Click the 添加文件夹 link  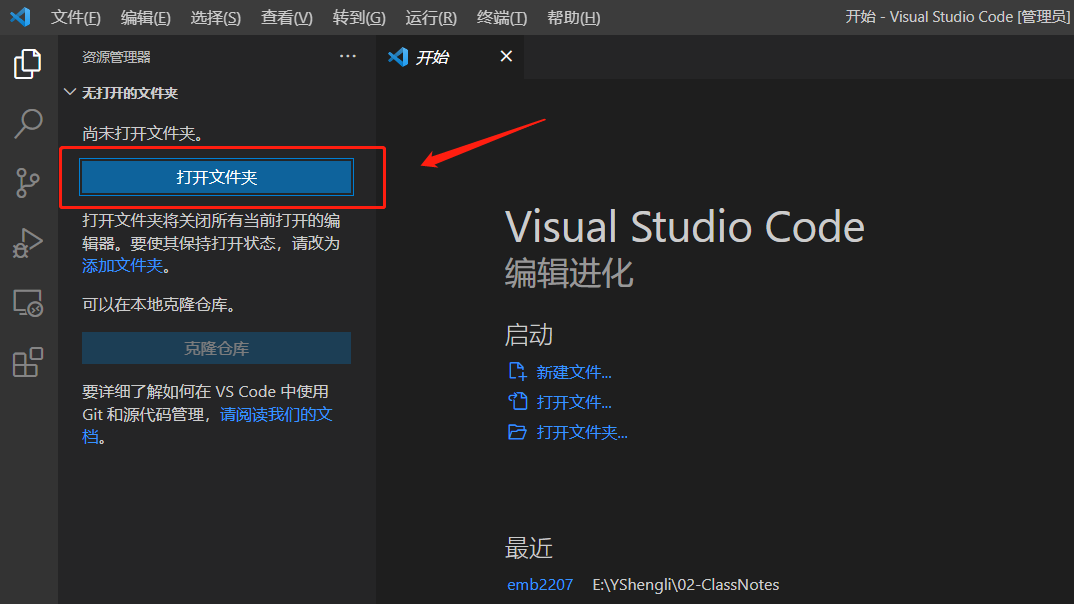pos(123,266)
